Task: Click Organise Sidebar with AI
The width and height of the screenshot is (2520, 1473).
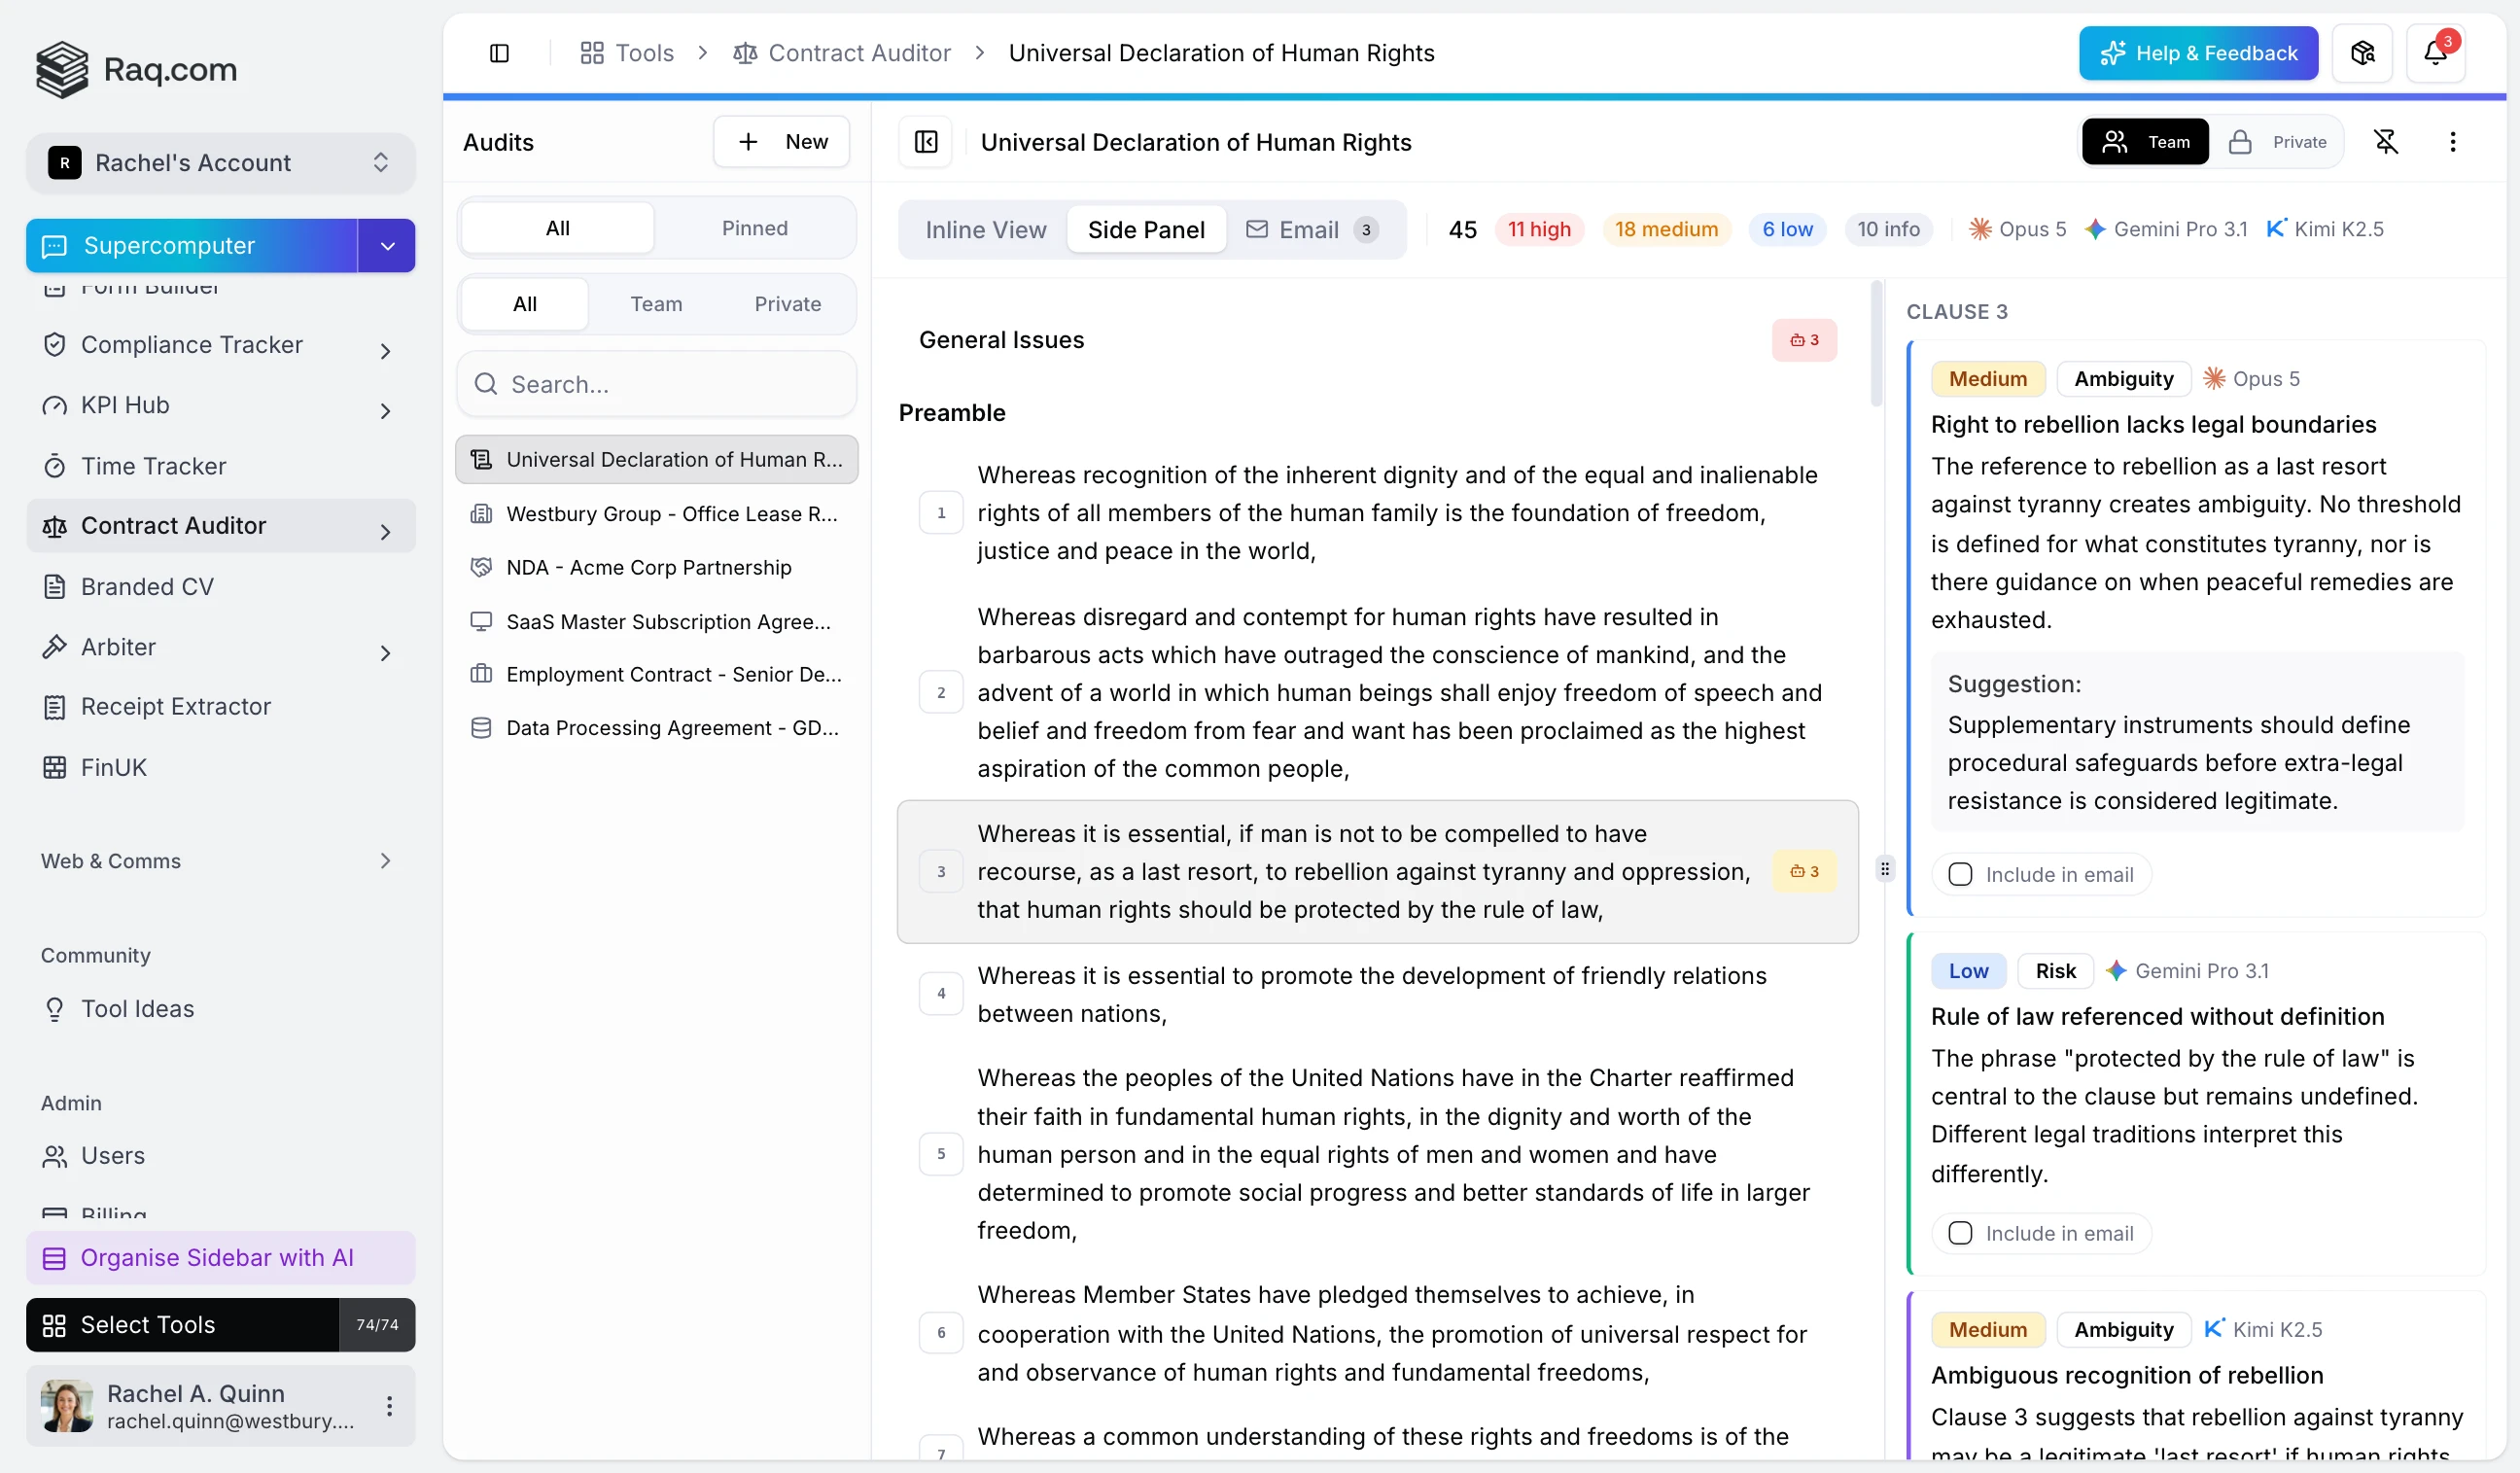Action: (x=221, y=1258)
